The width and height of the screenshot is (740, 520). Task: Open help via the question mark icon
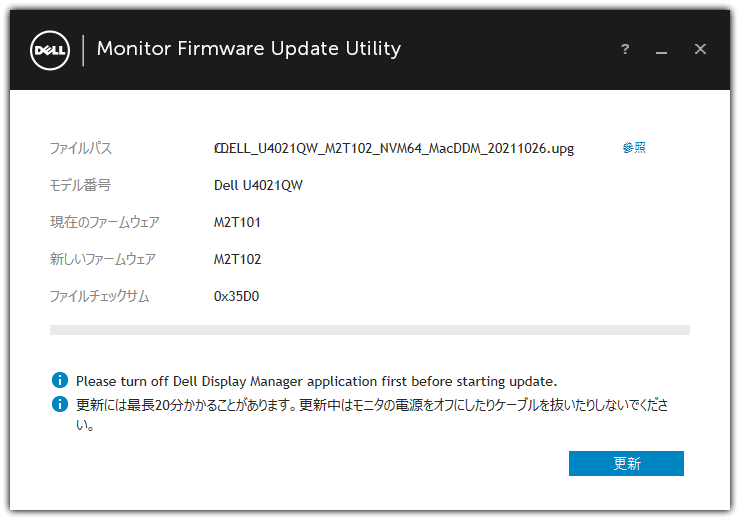625,49
